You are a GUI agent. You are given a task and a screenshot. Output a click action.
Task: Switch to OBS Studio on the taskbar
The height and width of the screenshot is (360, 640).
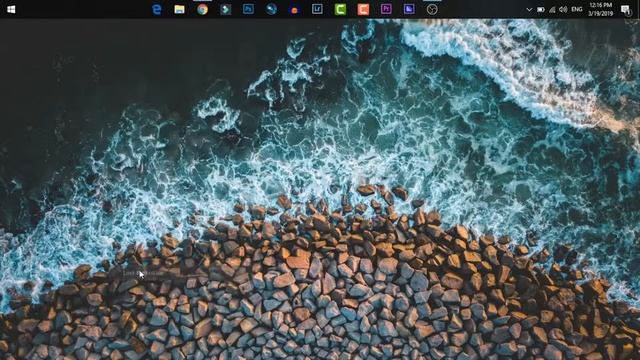click(432, 9)
